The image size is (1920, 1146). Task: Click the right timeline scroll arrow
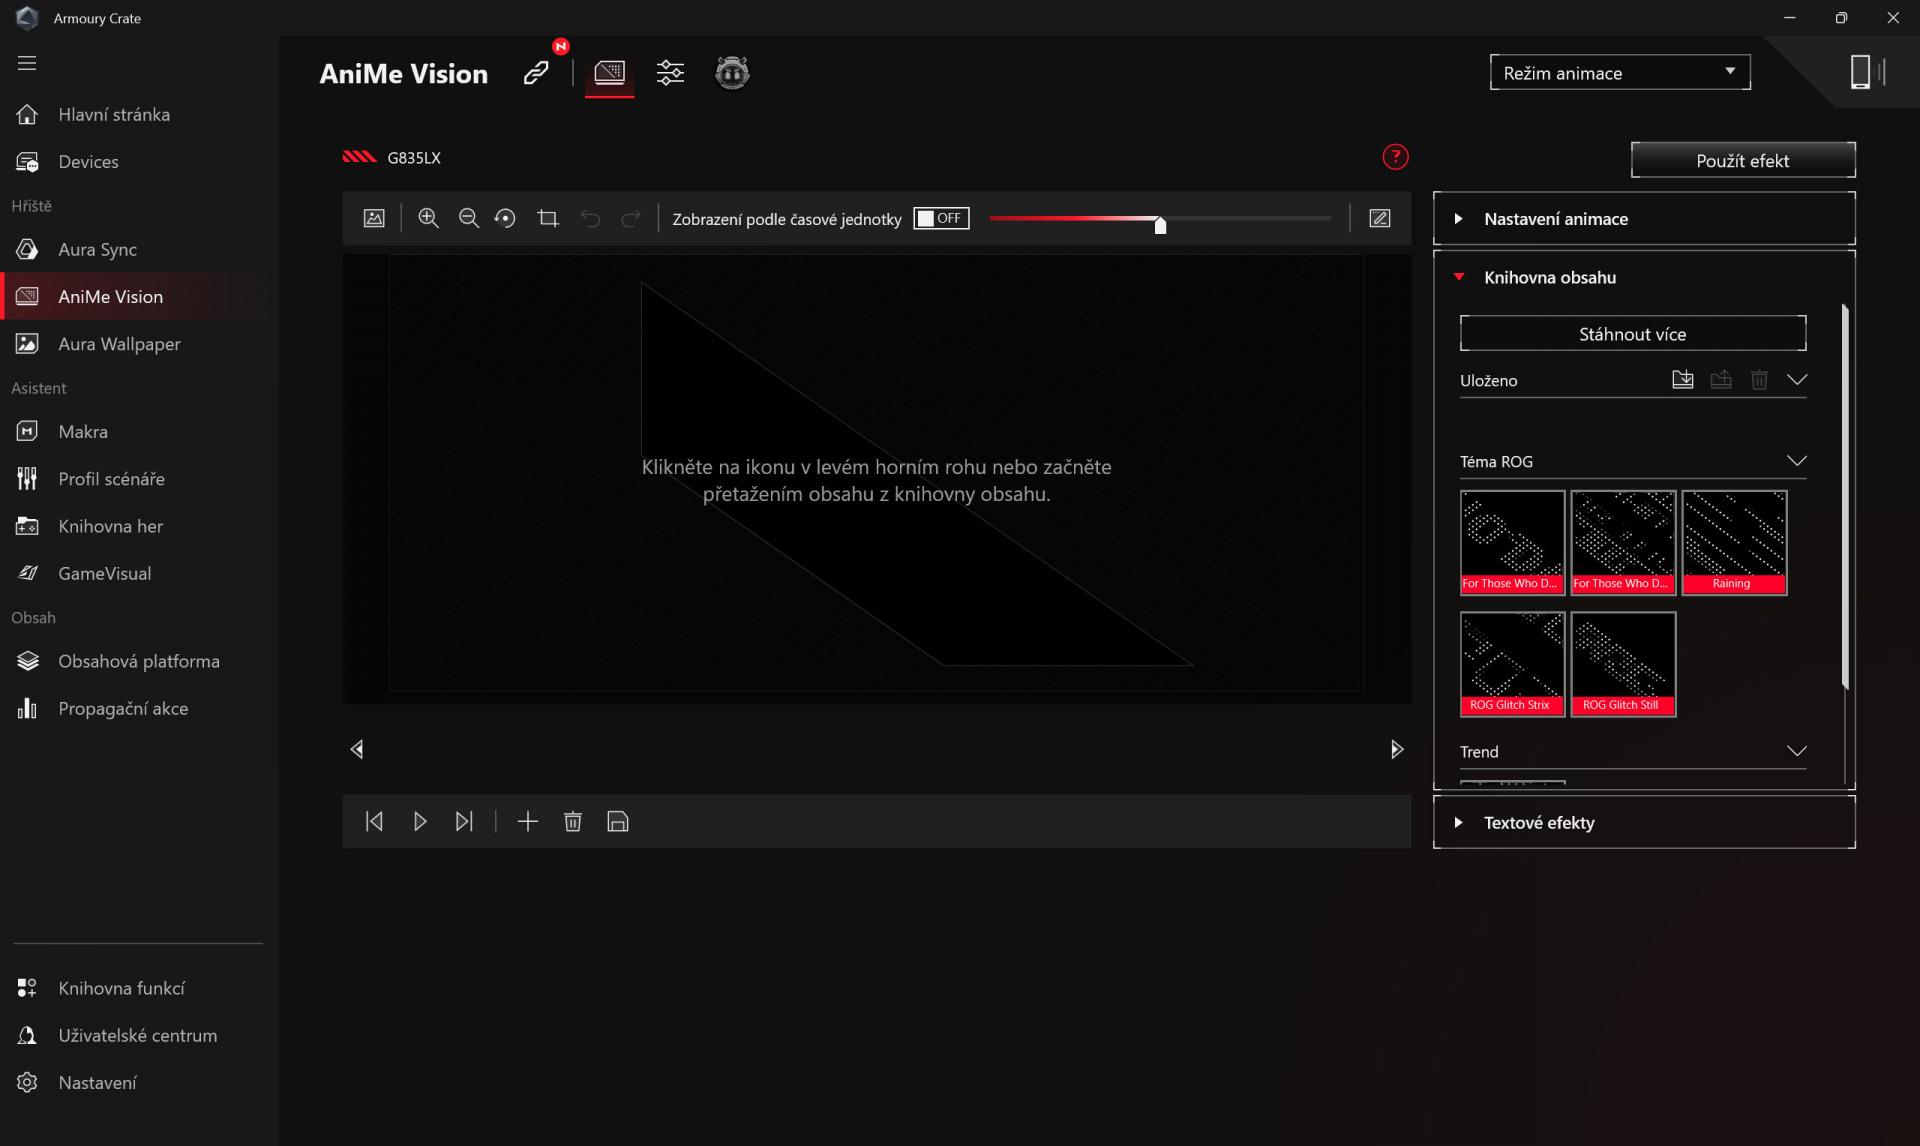1397,749
